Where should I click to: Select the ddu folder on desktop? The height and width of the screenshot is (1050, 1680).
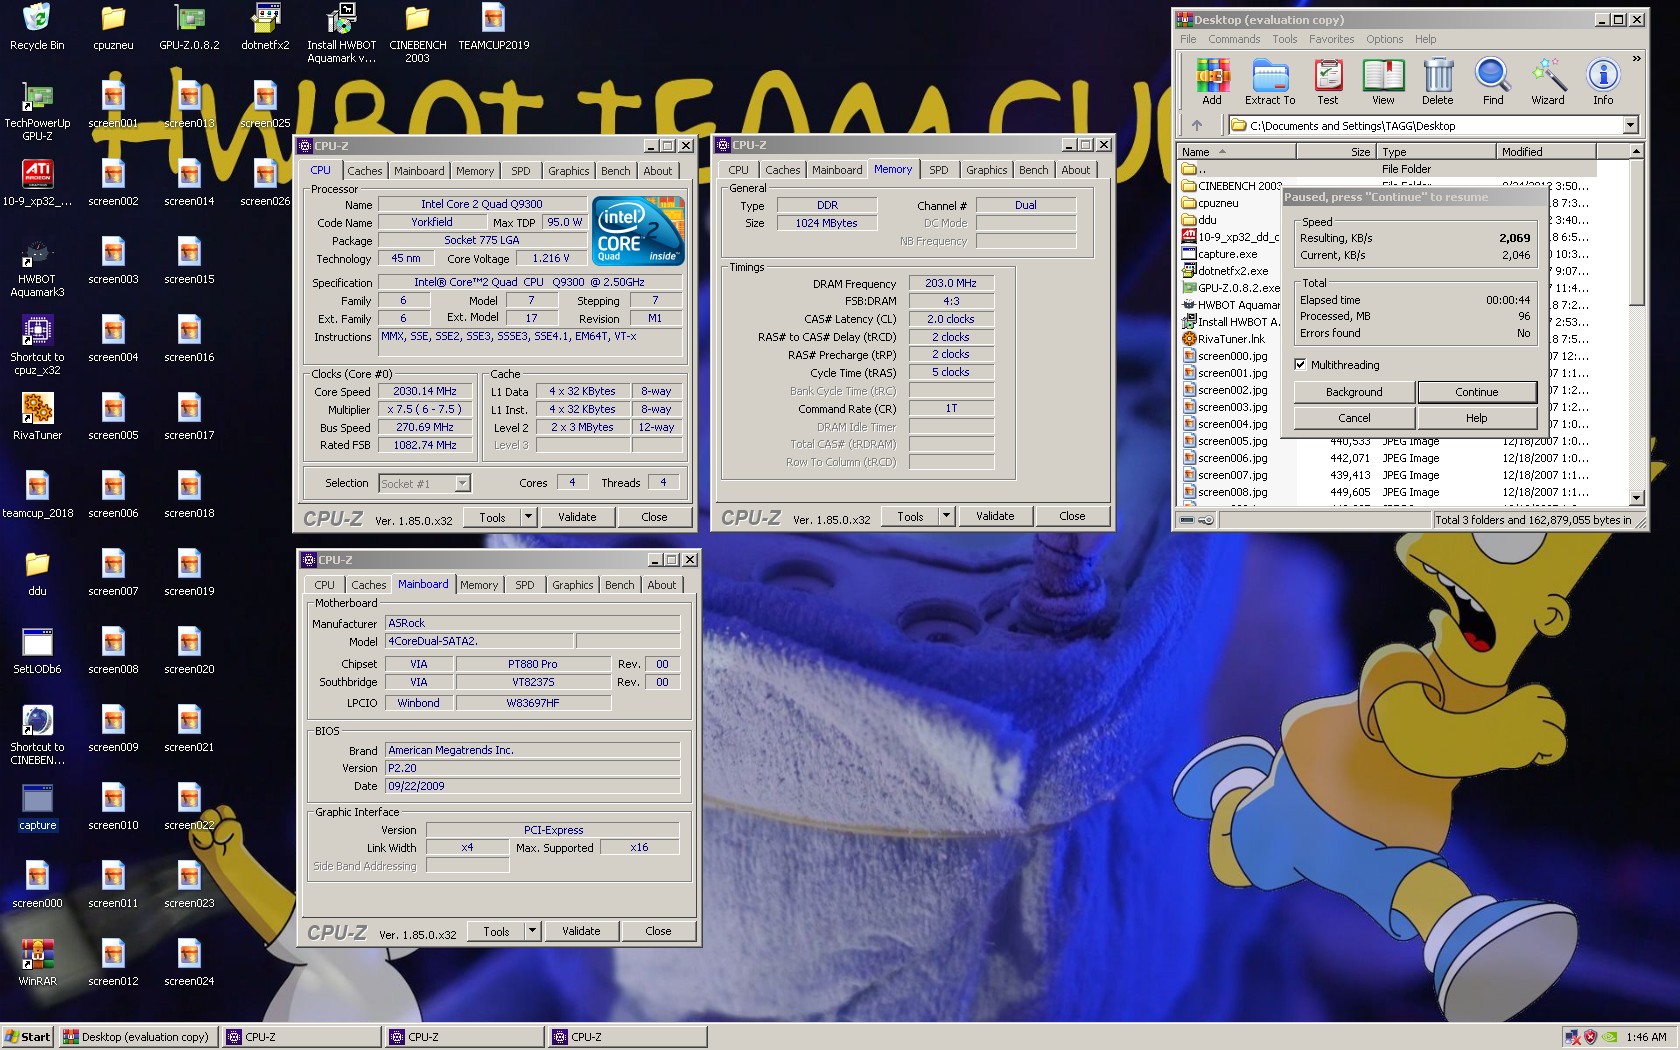(x=37, y=574)
